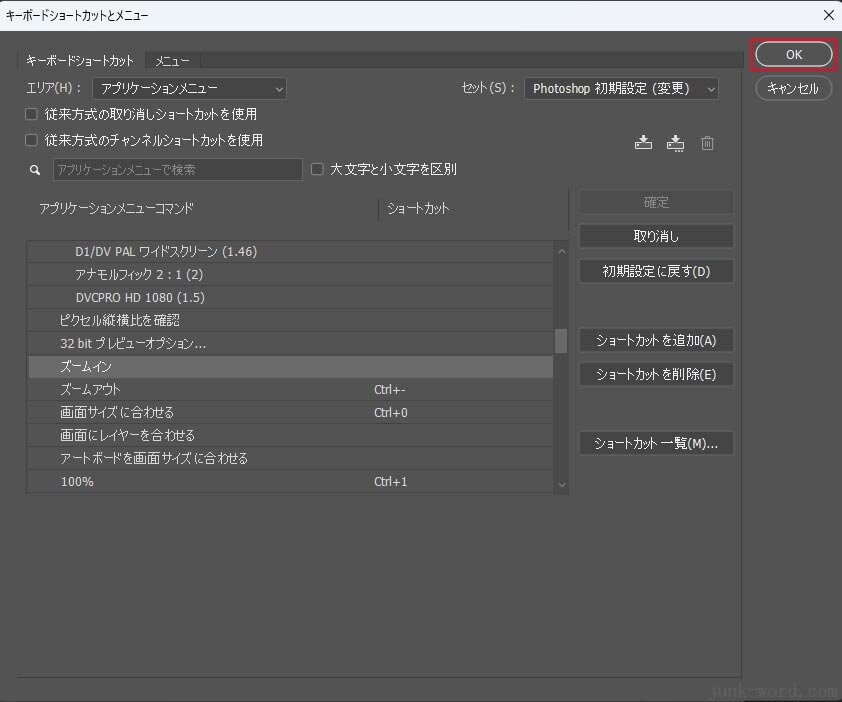Click scroll up arrow in command list
This screenshot has width=842, height=702.
(561, 251)
